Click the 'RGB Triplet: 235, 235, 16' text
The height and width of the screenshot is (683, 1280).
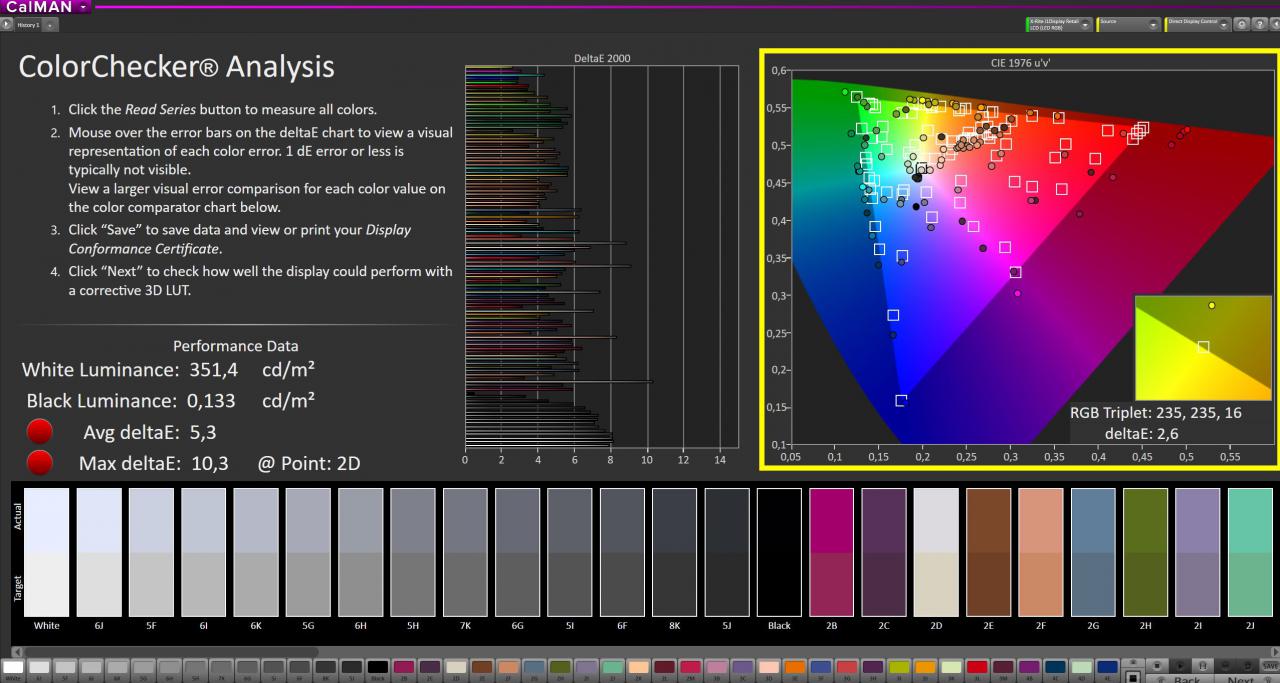pyautogui.click(x=1155, y=413)
